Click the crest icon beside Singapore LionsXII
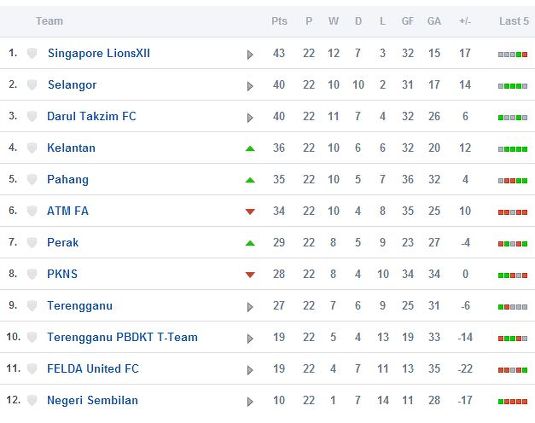 pos(32,53)
